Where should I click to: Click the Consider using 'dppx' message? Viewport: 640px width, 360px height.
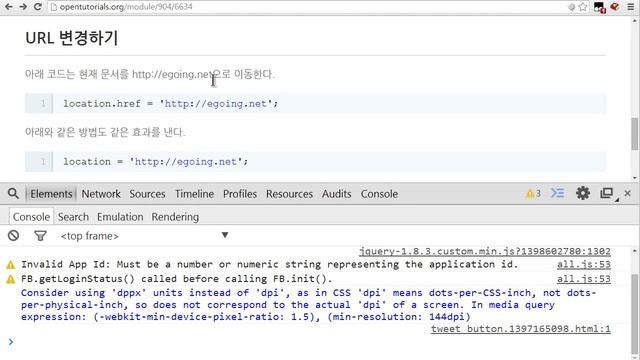(308, 304)
